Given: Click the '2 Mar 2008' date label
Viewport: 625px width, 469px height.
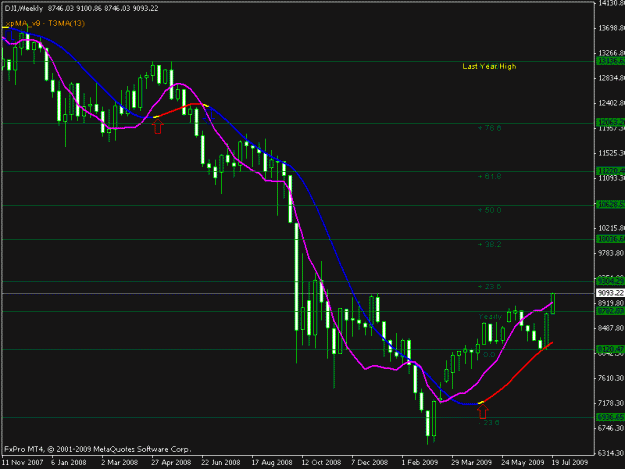Looking at the screenshot, I should pyautogui.click(x=119, y=463).
